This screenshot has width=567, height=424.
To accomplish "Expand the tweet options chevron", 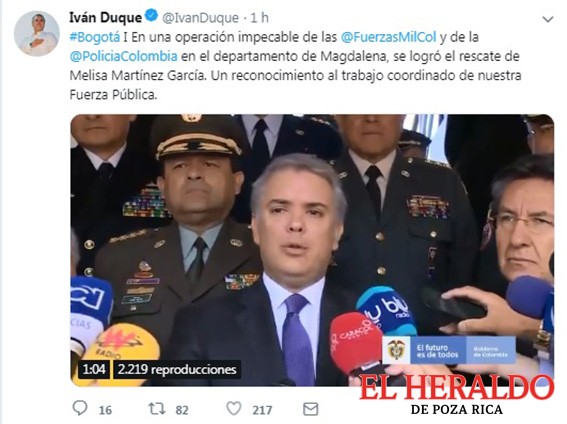I will [548, 19].
